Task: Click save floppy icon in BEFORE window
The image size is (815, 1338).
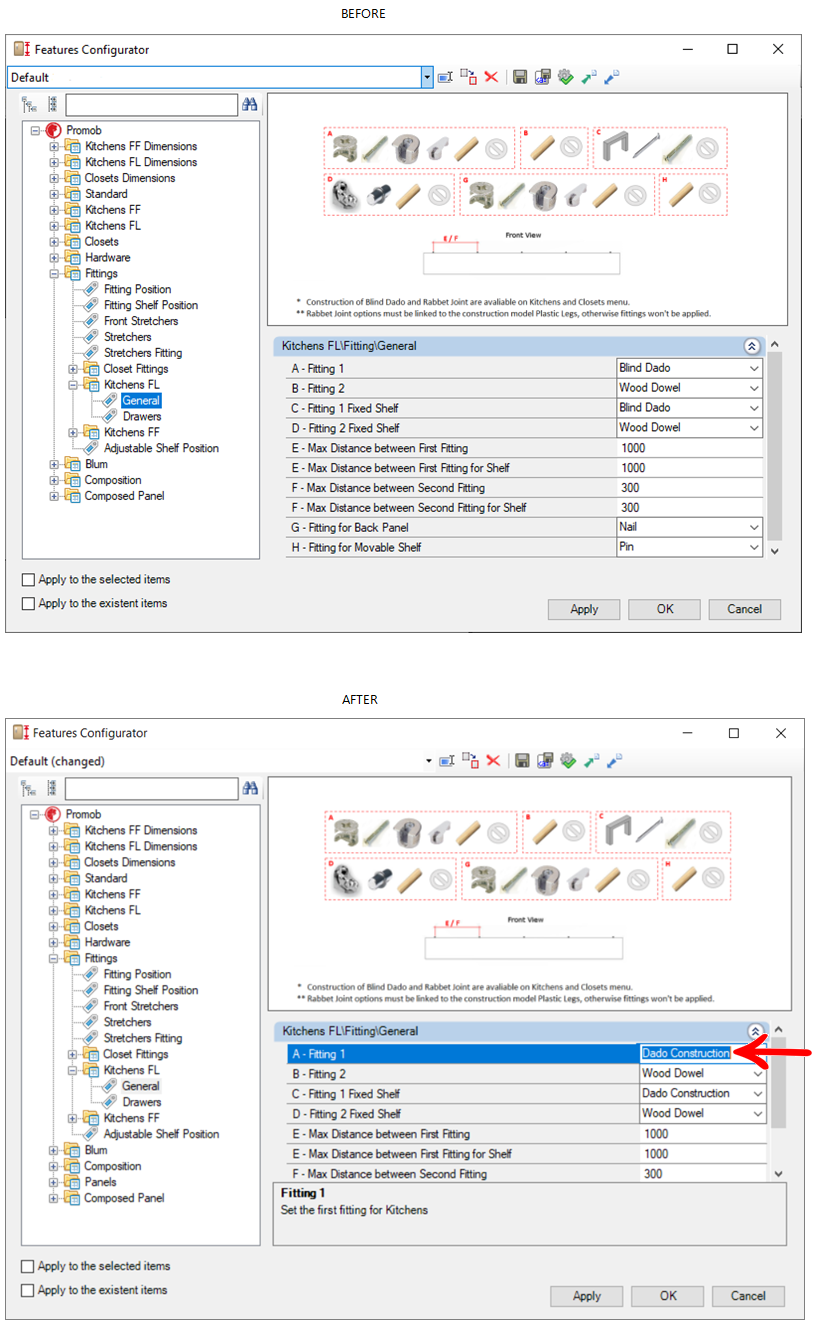Action: pyautogui.click(x=521, y=77)
